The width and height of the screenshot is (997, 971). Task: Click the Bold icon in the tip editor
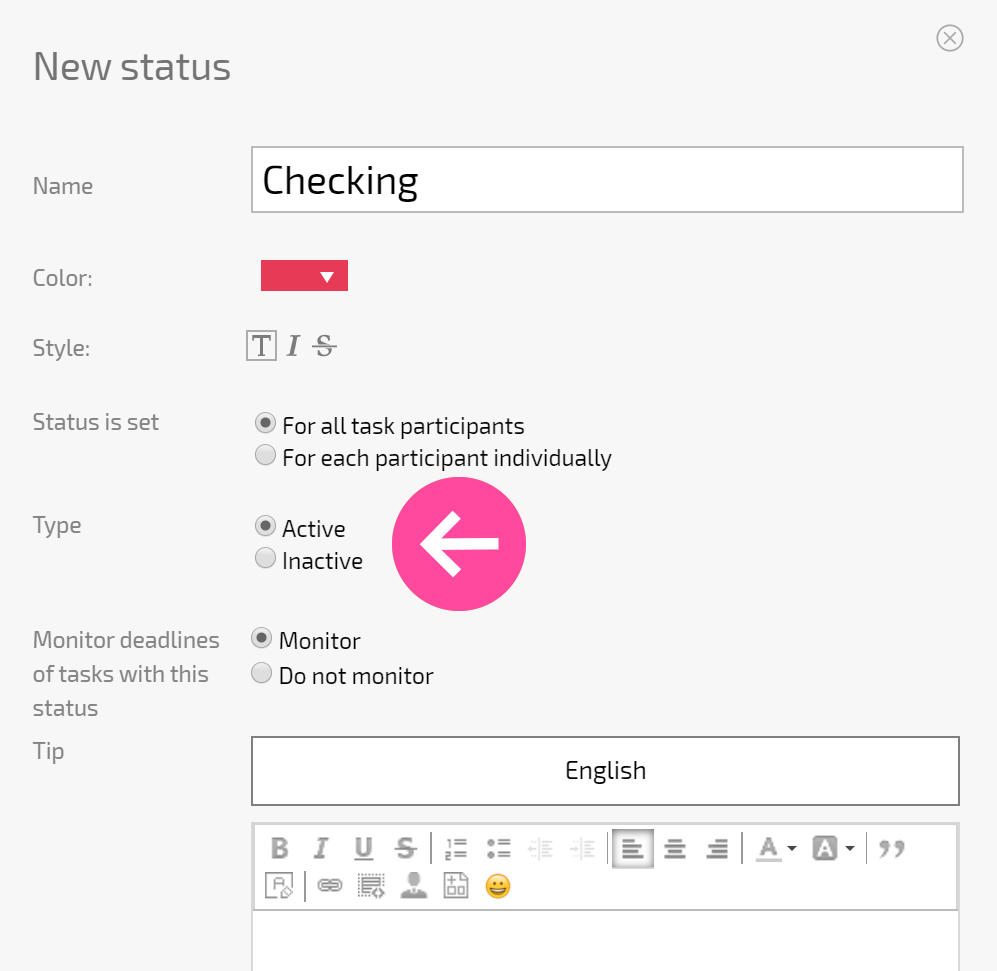(279, 848)
